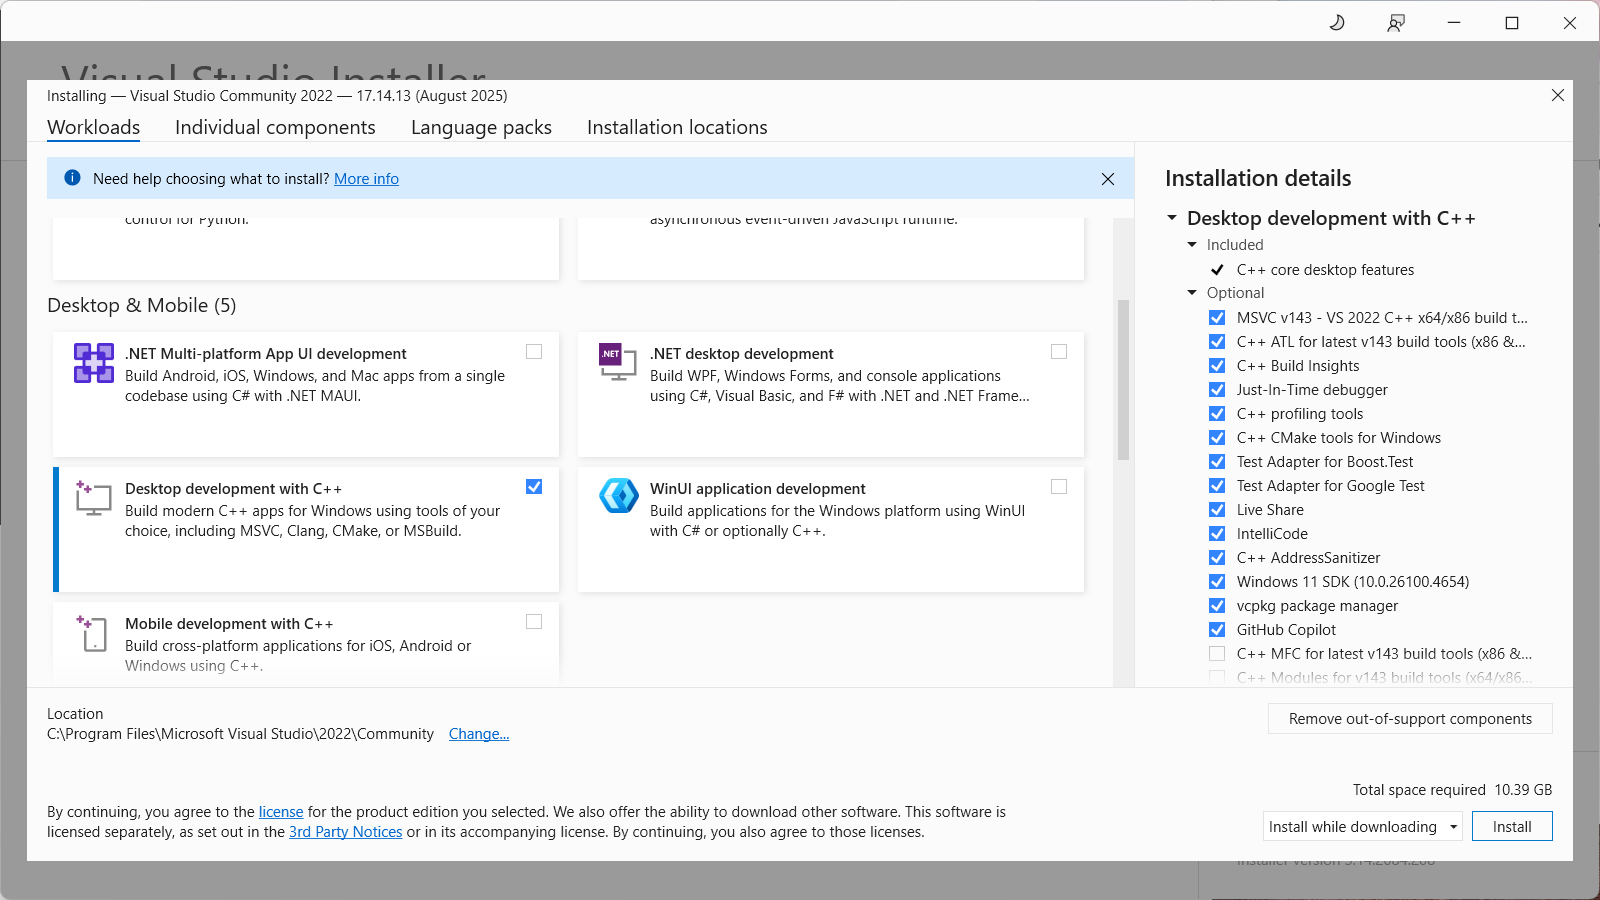Close the installing dialog with X

pos(1558,95)
